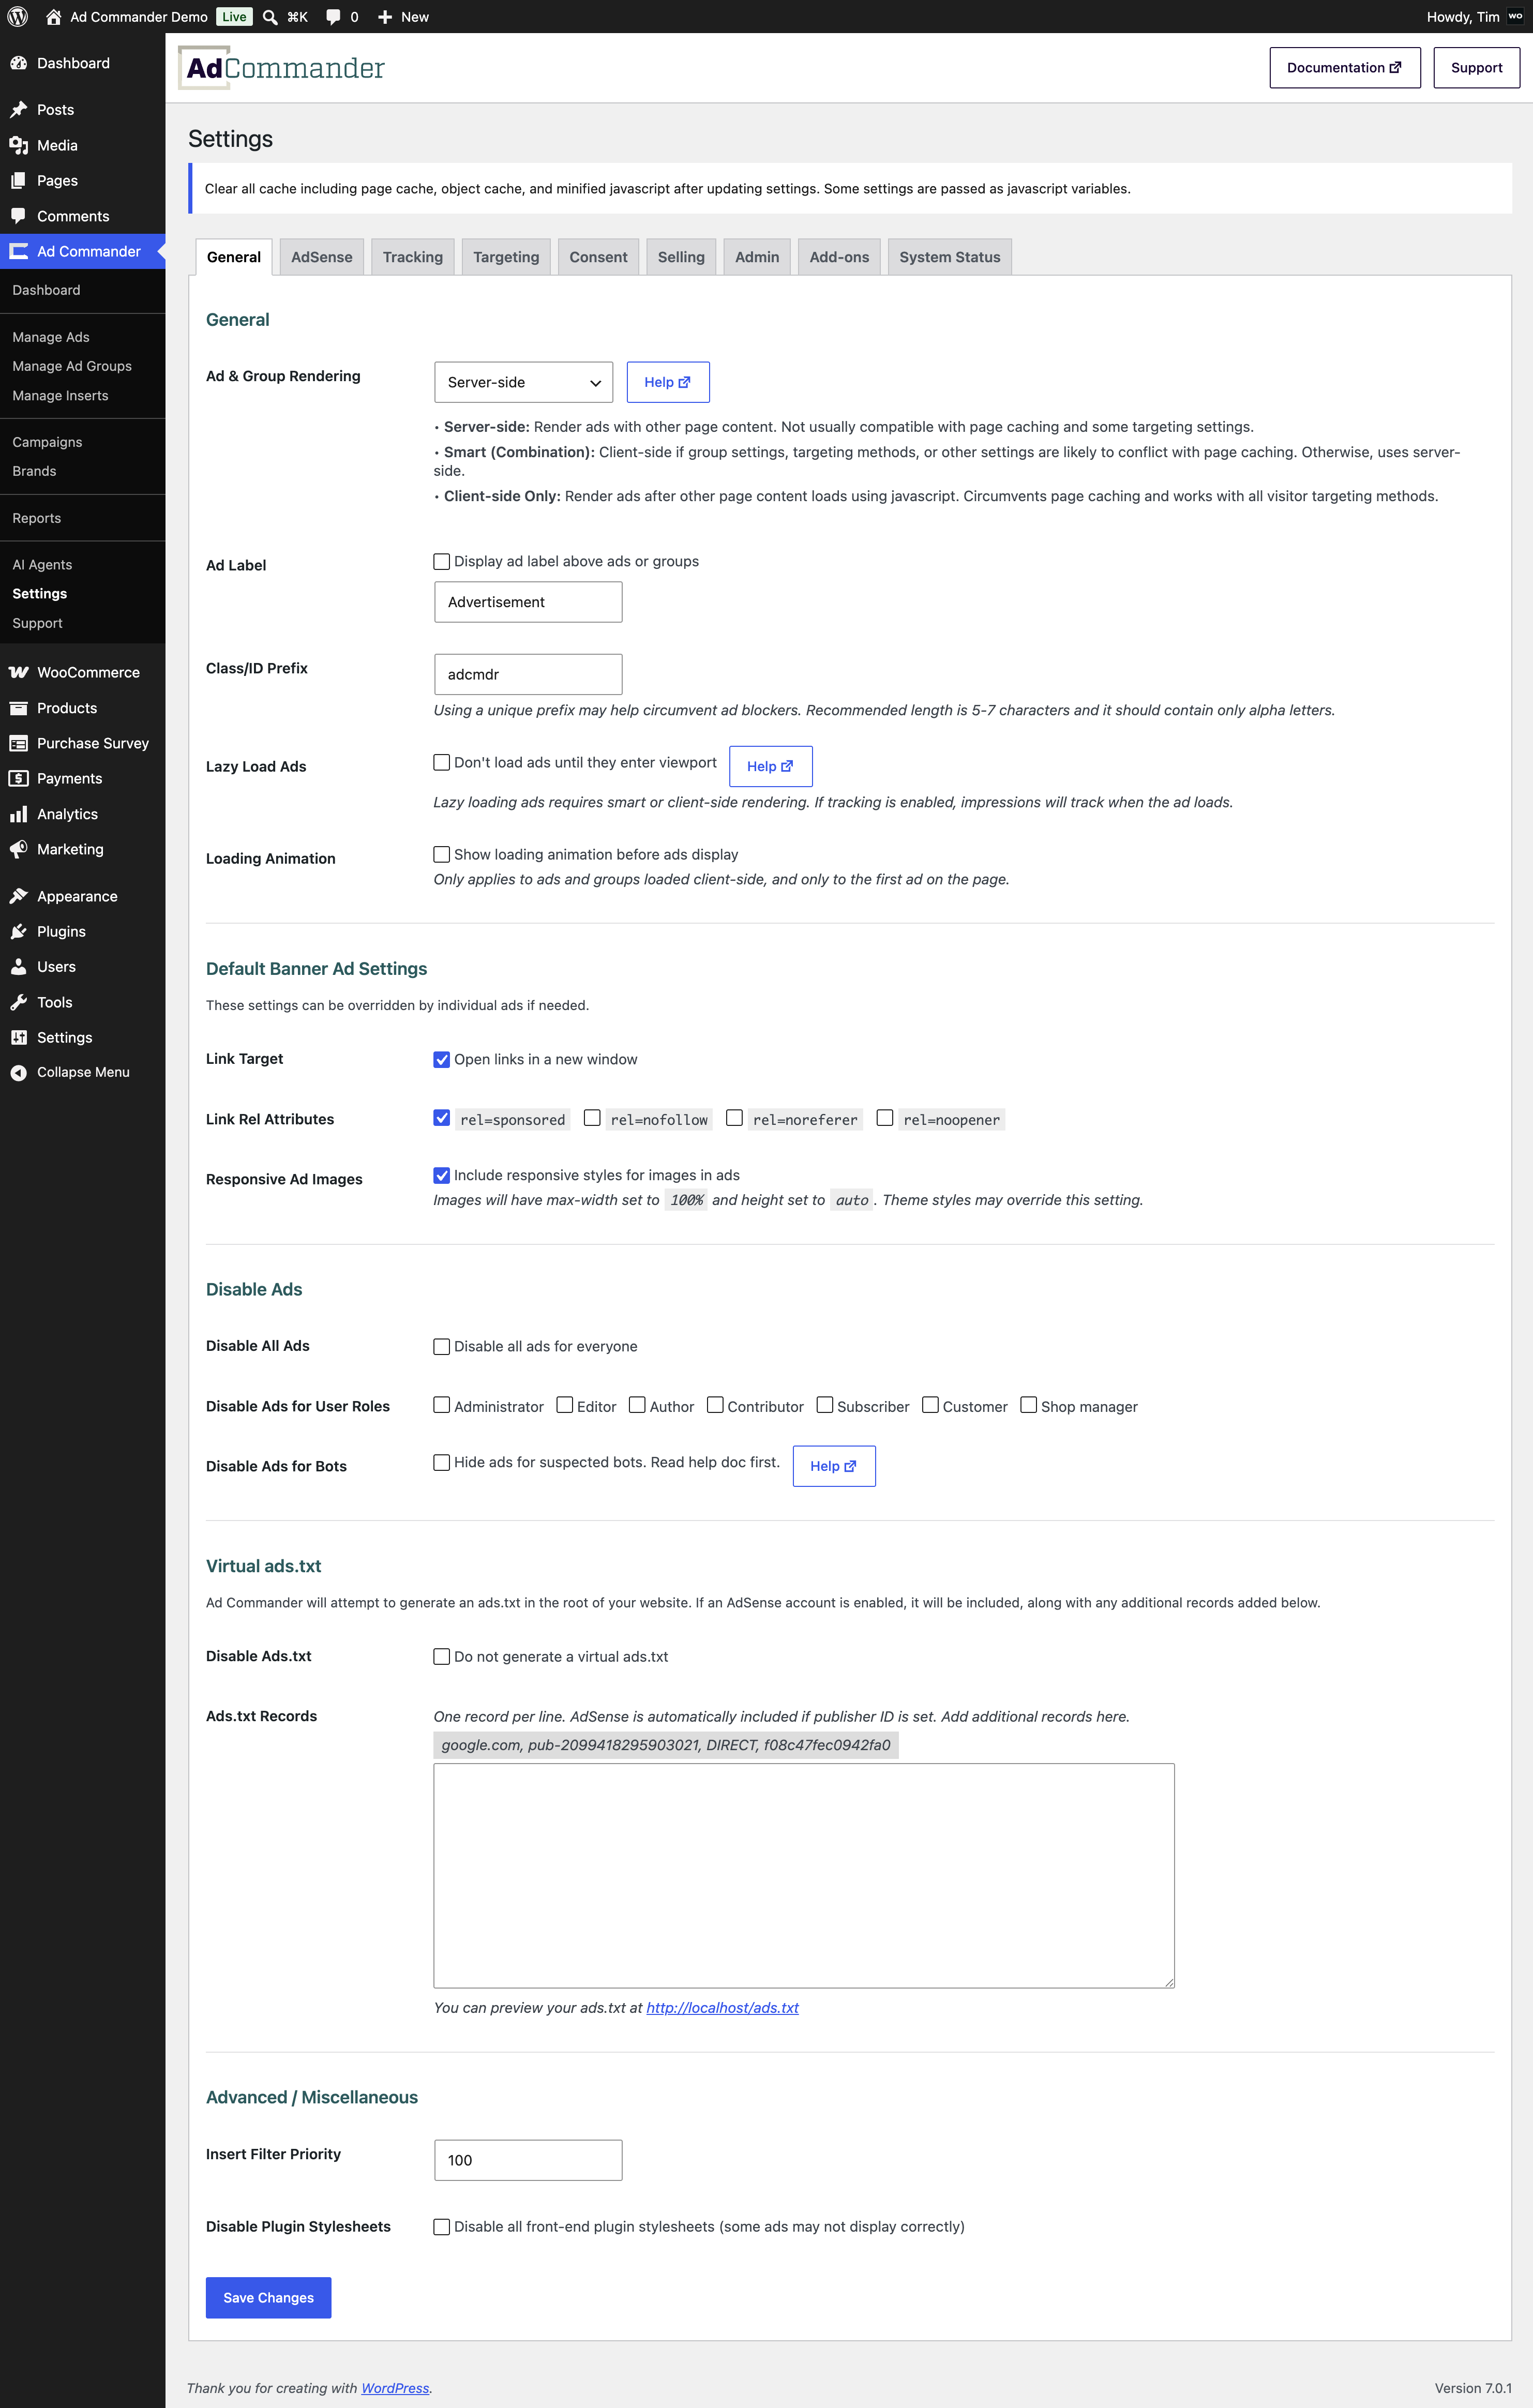Click the Ad Commander menu icon
This screenshot has height=2408, width=1533.
(18, 251)
